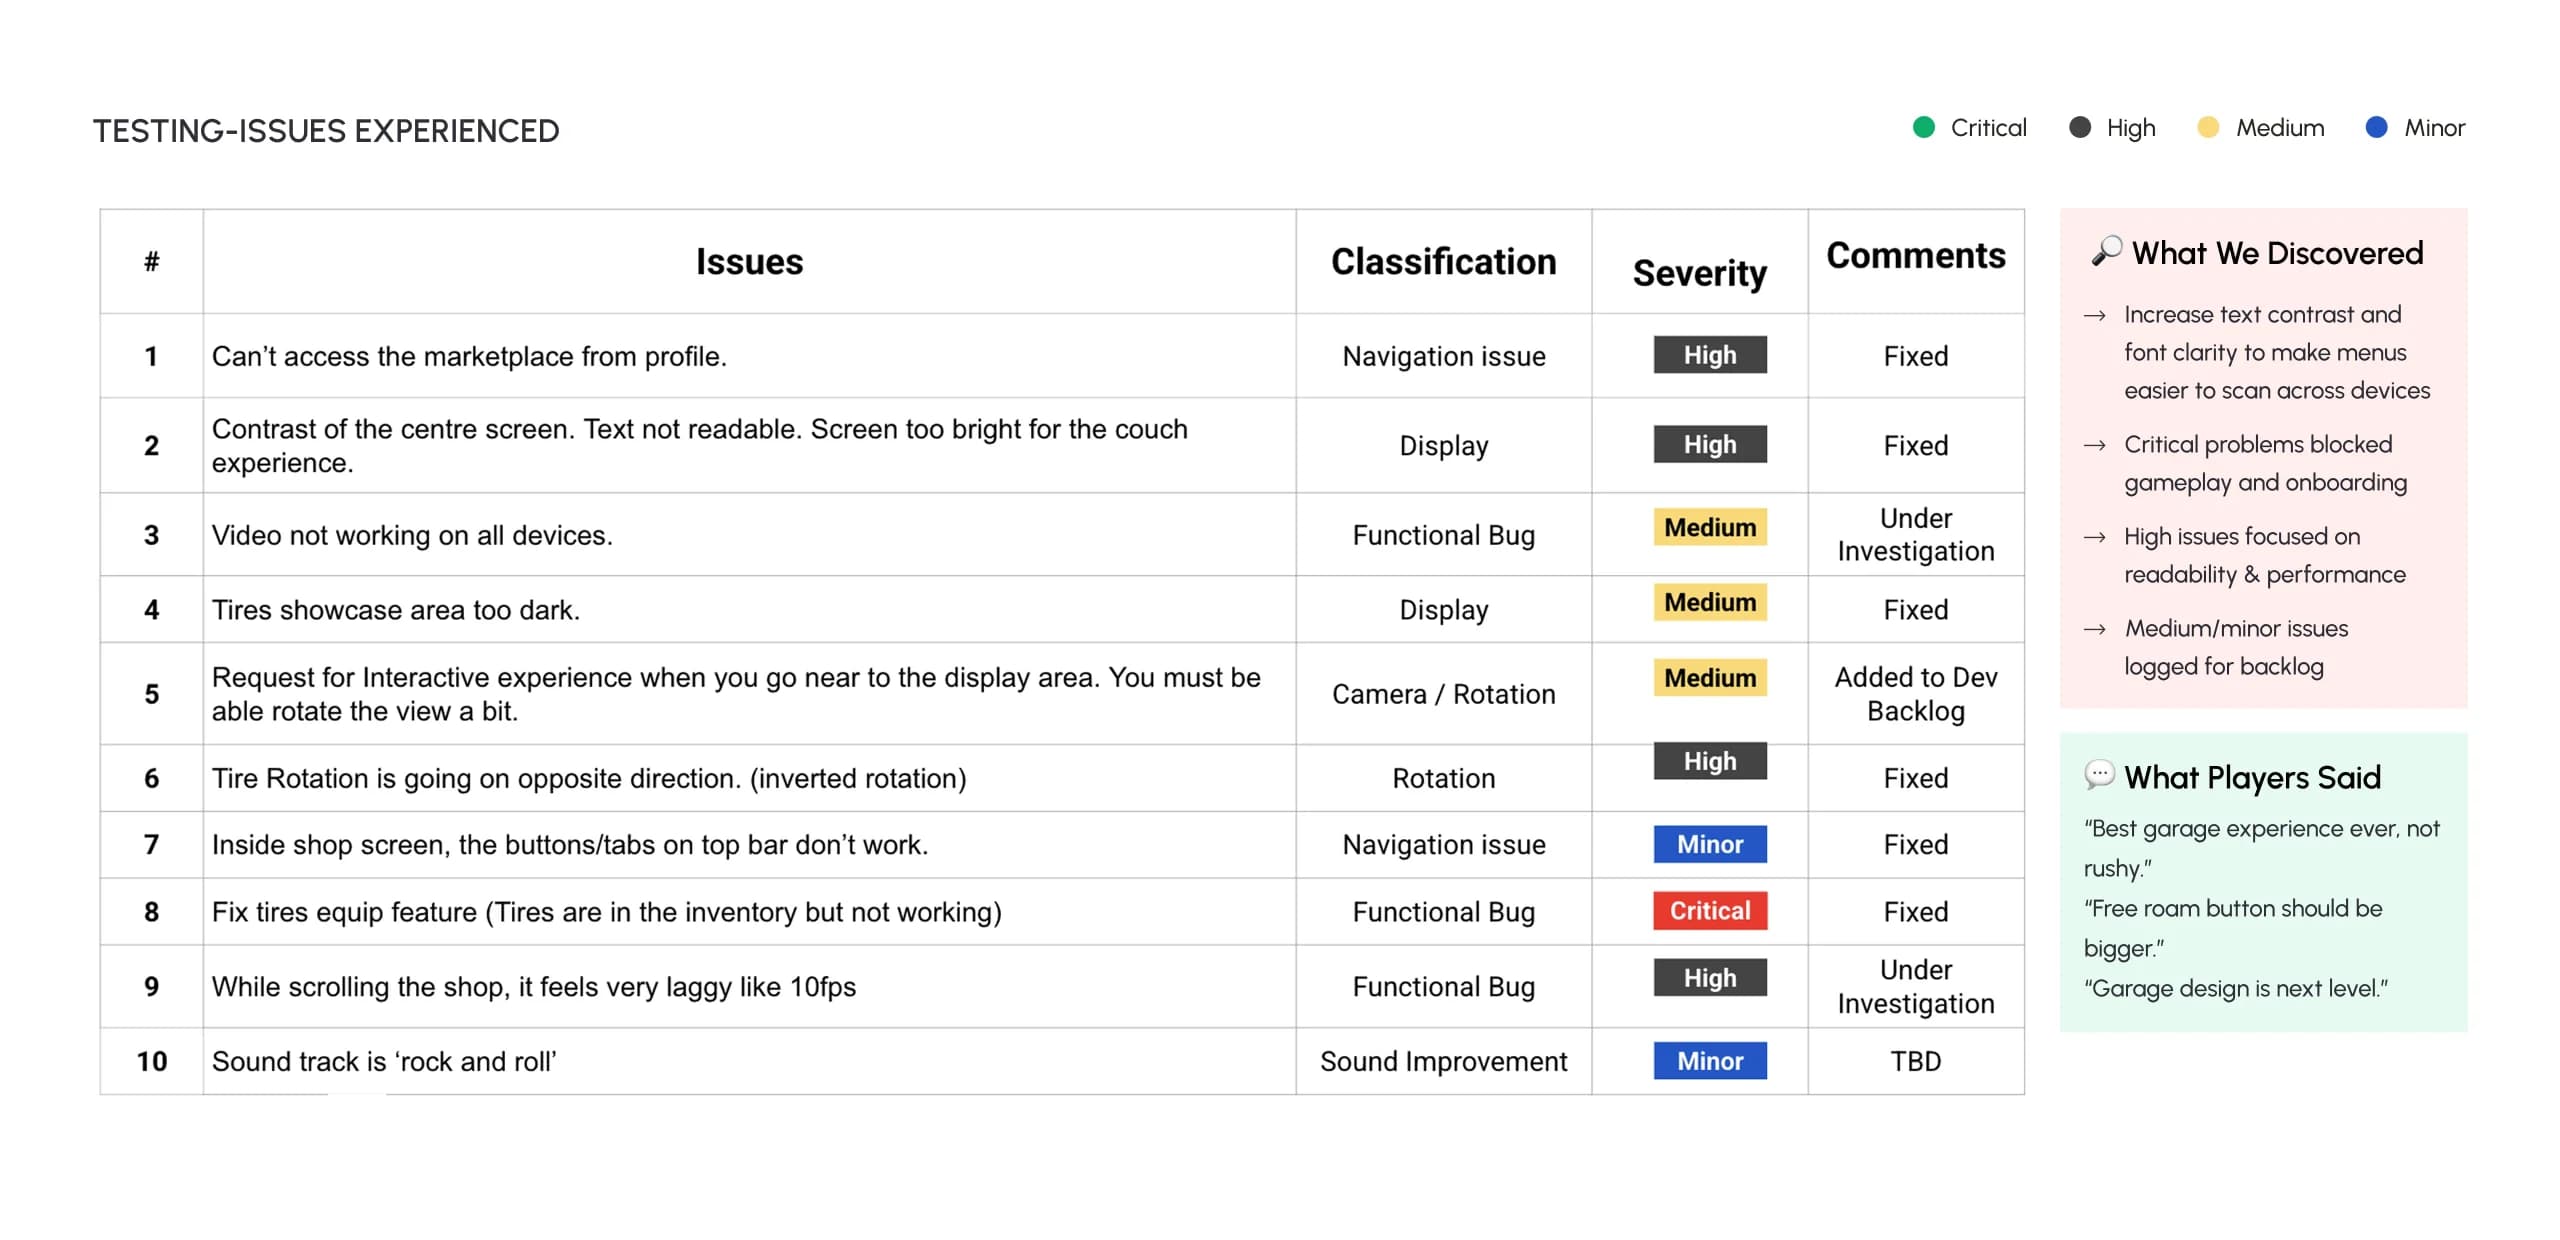Click 'Added to Dev Backlog' comment
The image size is (2560, 1240).
tap(1915, 695)
